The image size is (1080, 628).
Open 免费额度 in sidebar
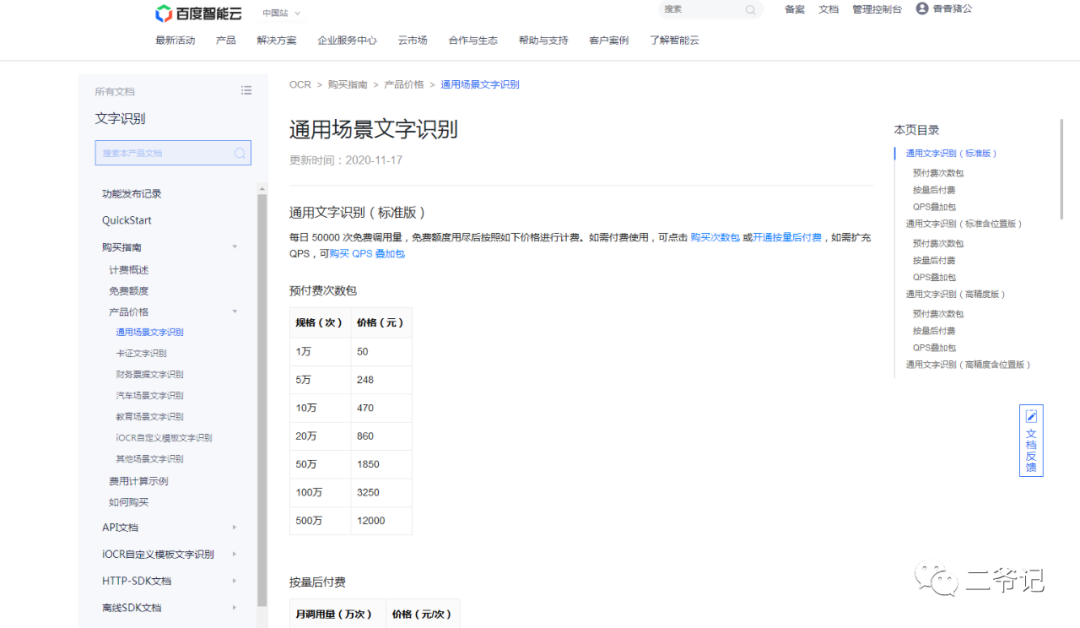[129, 291]
